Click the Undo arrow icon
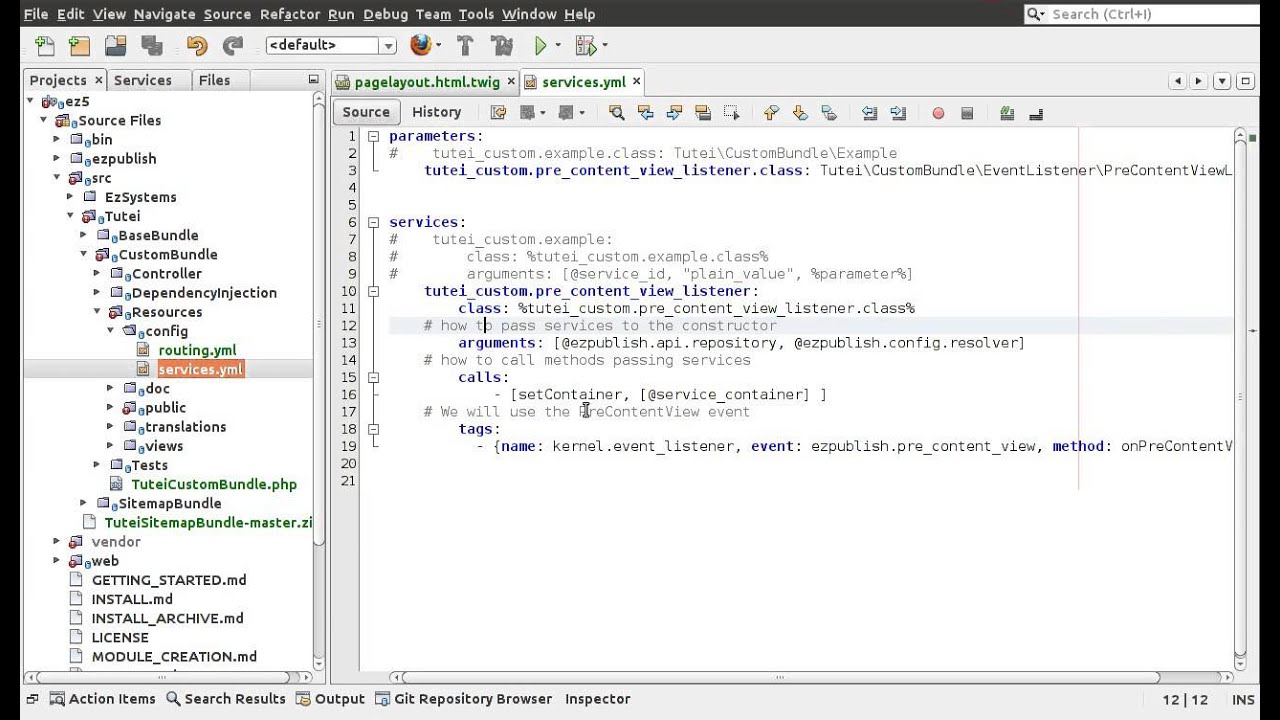 pos(196,45)
